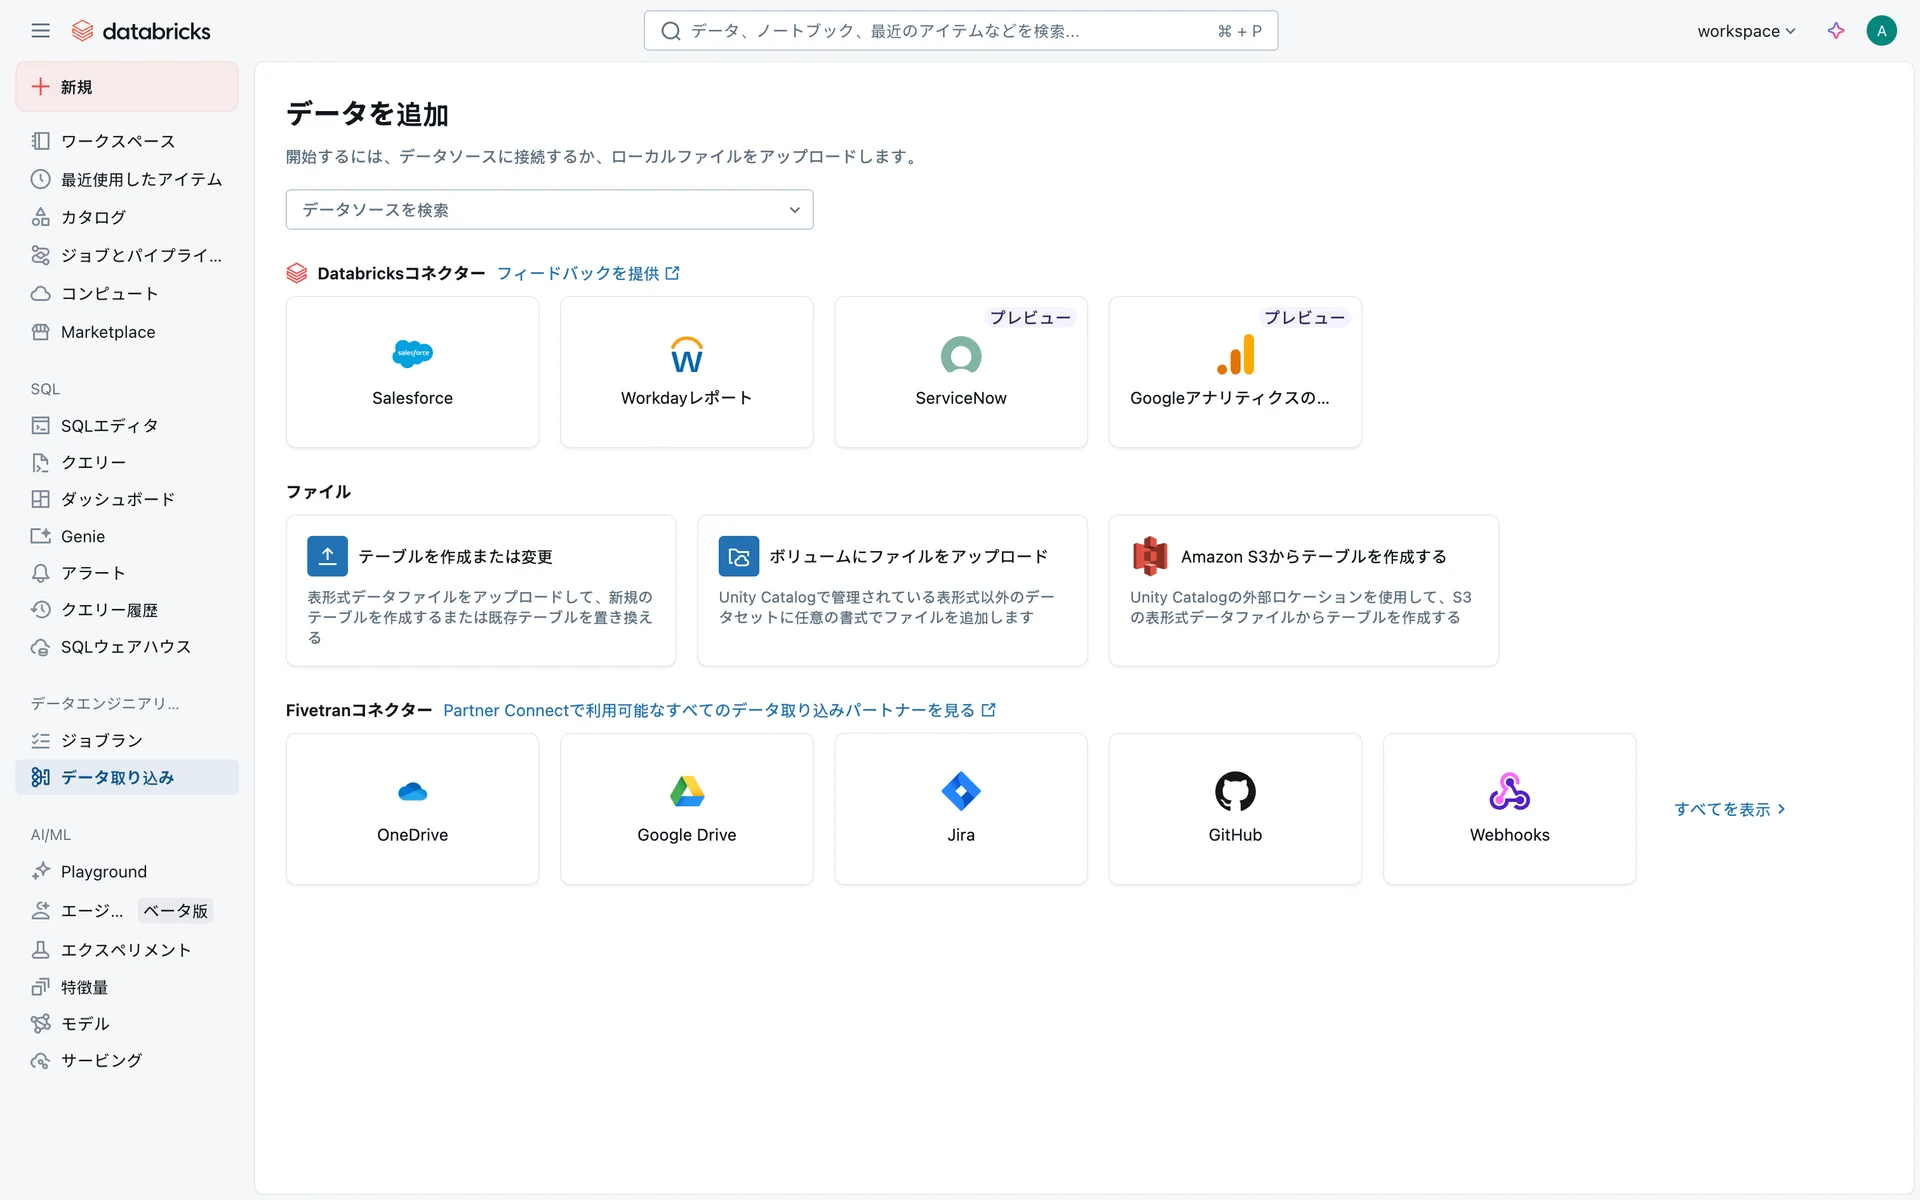Click the 新規 button
The height and width of the screenshot is (1200, 1920).
127,87
